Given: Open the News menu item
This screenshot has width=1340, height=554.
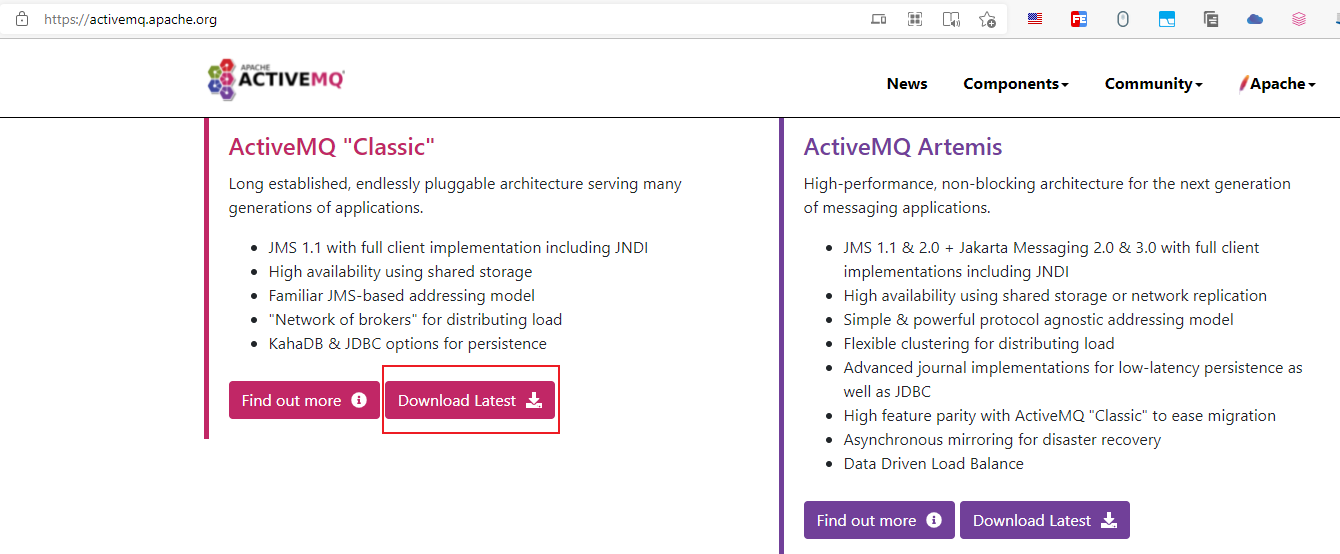Looking at the screenshot, I should point(907,84).
